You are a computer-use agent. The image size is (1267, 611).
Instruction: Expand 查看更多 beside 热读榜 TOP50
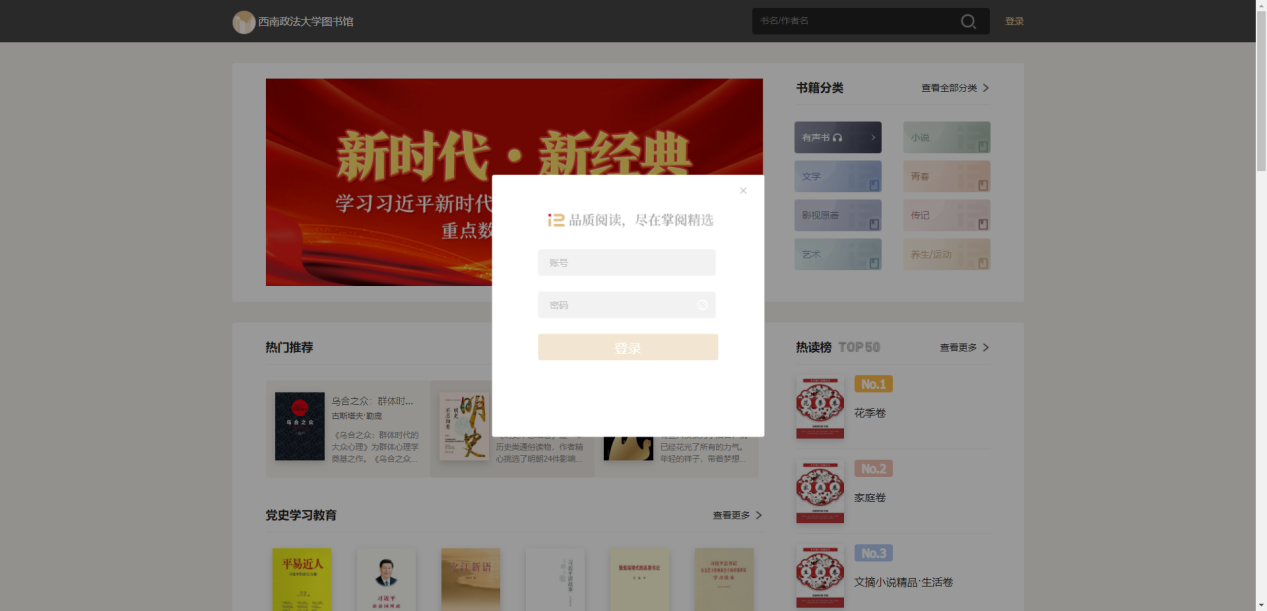964,348
